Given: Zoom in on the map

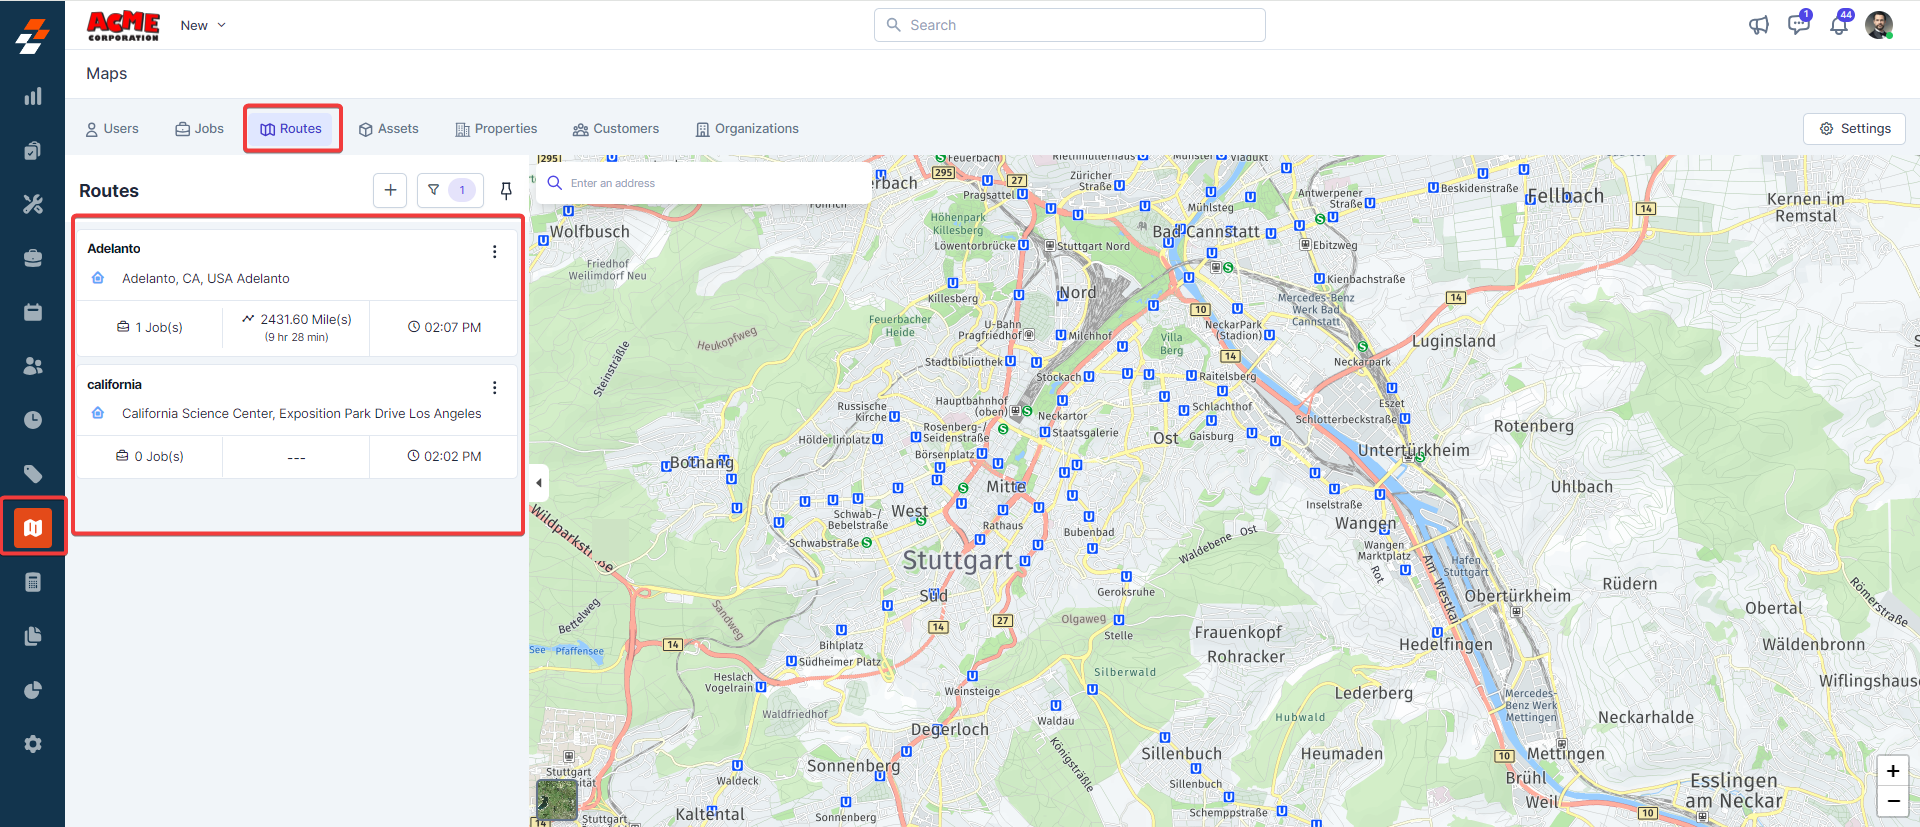Looking at the screenshot, I should pyautogui.click(x=1893, y=771).
